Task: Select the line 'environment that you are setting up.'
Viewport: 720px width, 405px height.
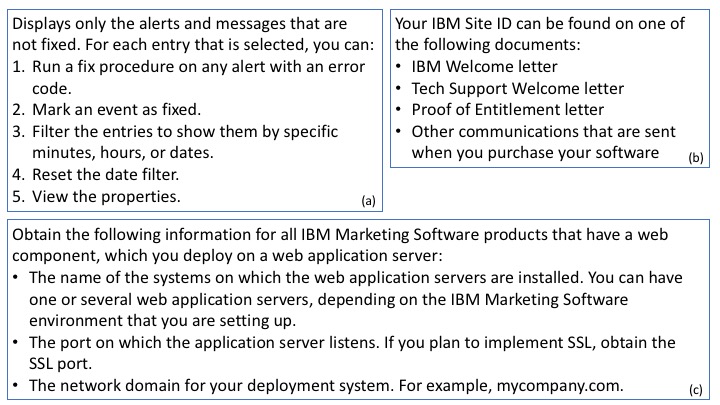Action: pyautogui.click(x=162, y=321)
